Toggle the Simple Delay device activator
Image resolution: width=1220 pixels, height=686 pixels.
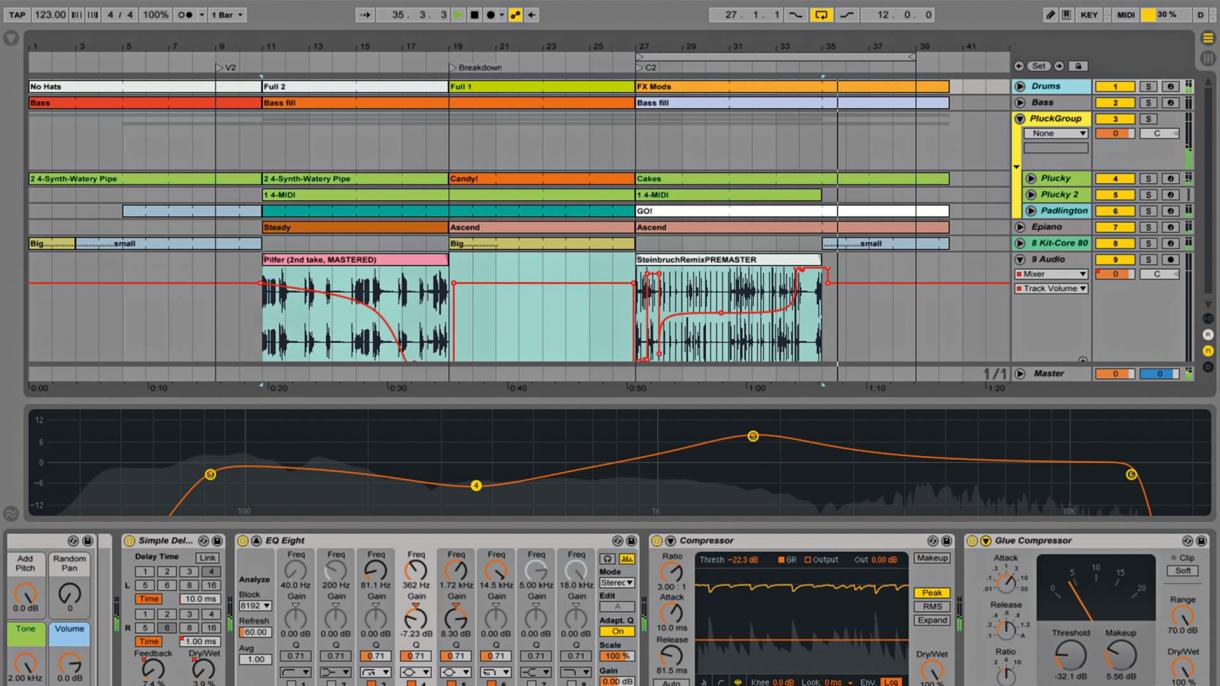tap(130, 541)
